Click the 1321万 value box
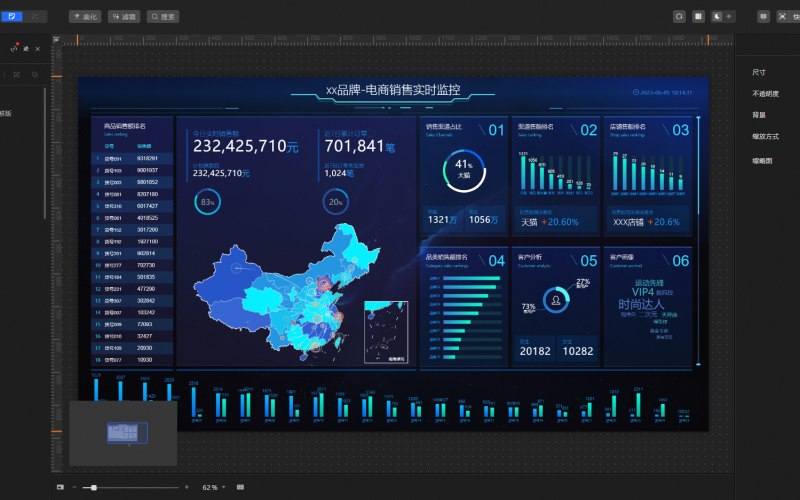The height and width of the screenshot is (500, 800). click(442, 218)
